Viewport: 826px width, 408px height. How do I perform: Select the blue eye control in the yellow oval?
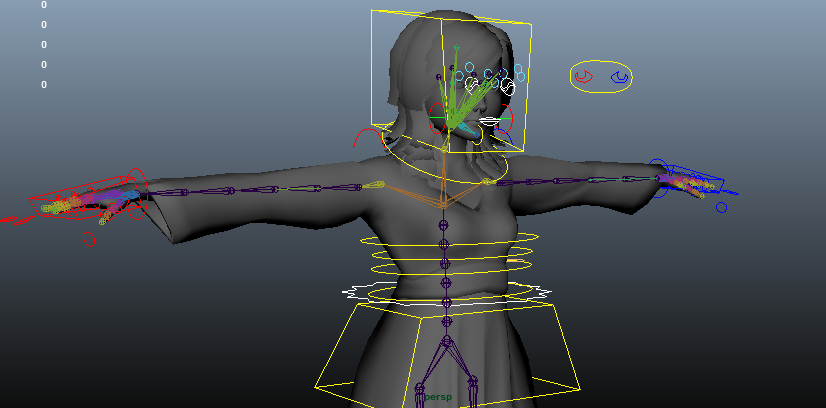click(620, 78)
